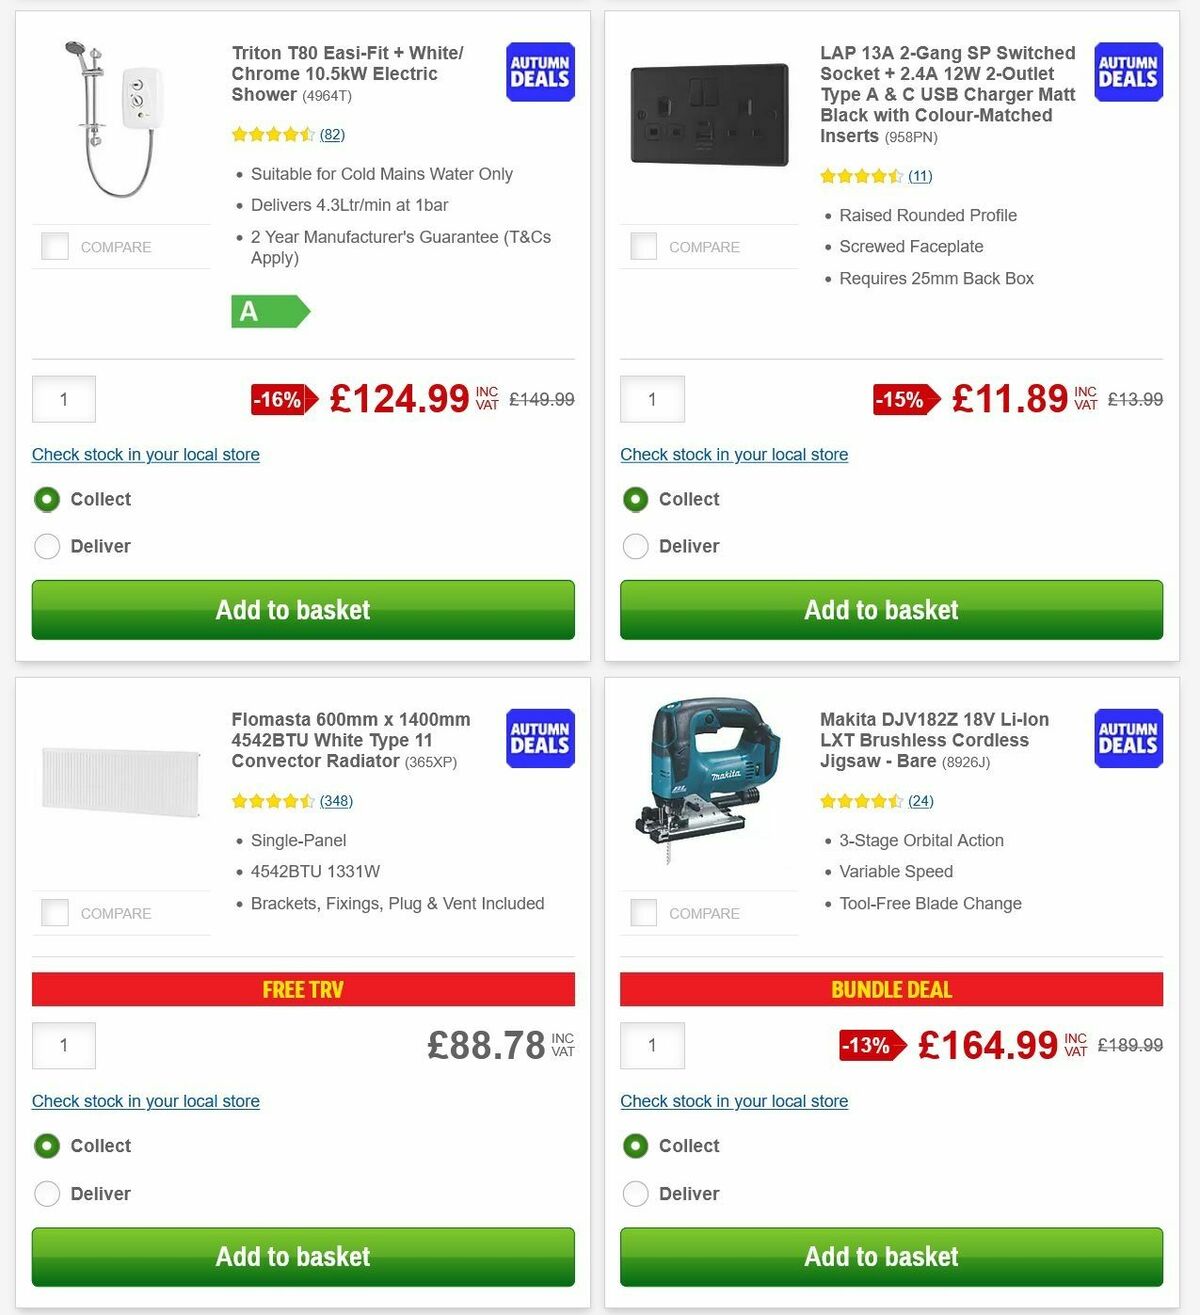Click the AUTUMN DEALS badge on LAP socket
1200x1315 pixels.
1128,71
